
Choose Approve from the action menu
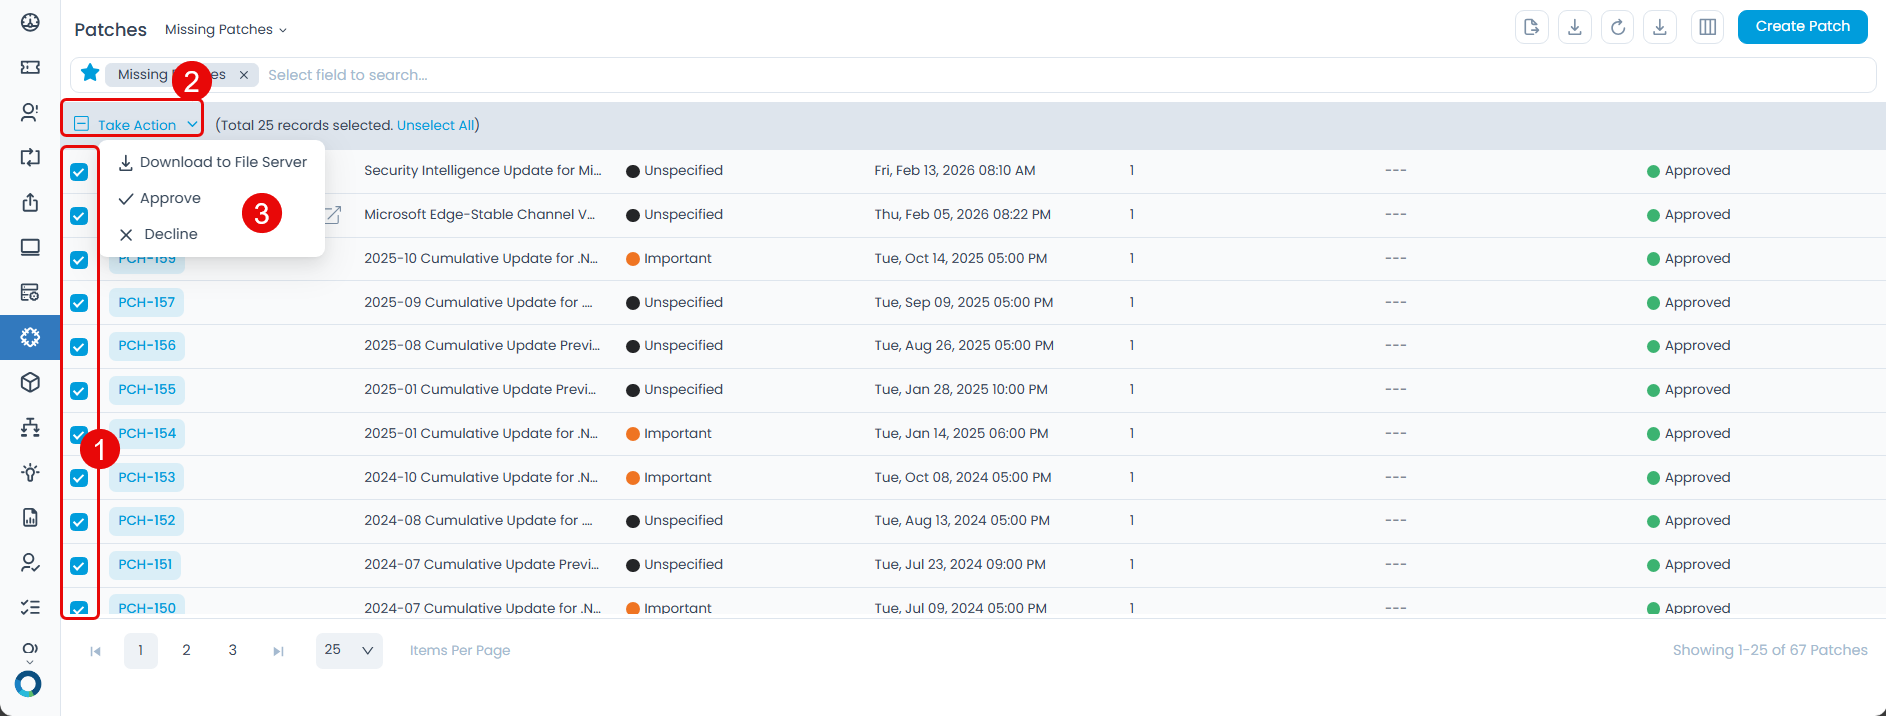(170, 198)
